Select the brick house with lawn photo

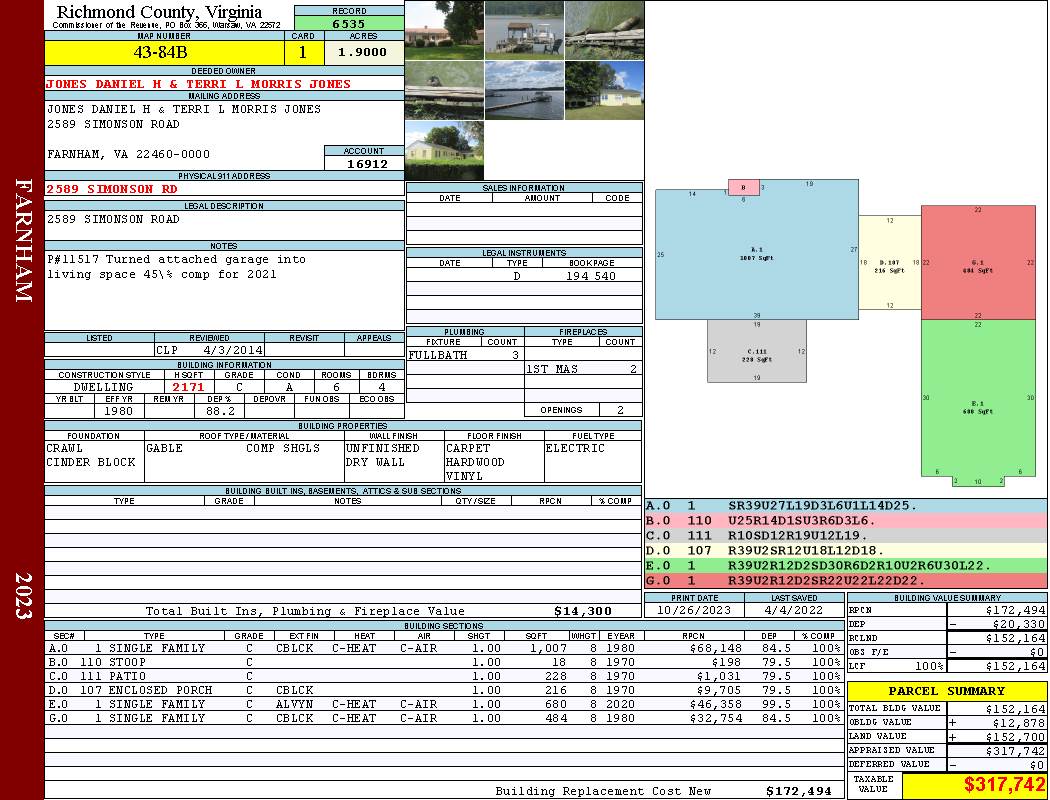(x=443, y=30)
